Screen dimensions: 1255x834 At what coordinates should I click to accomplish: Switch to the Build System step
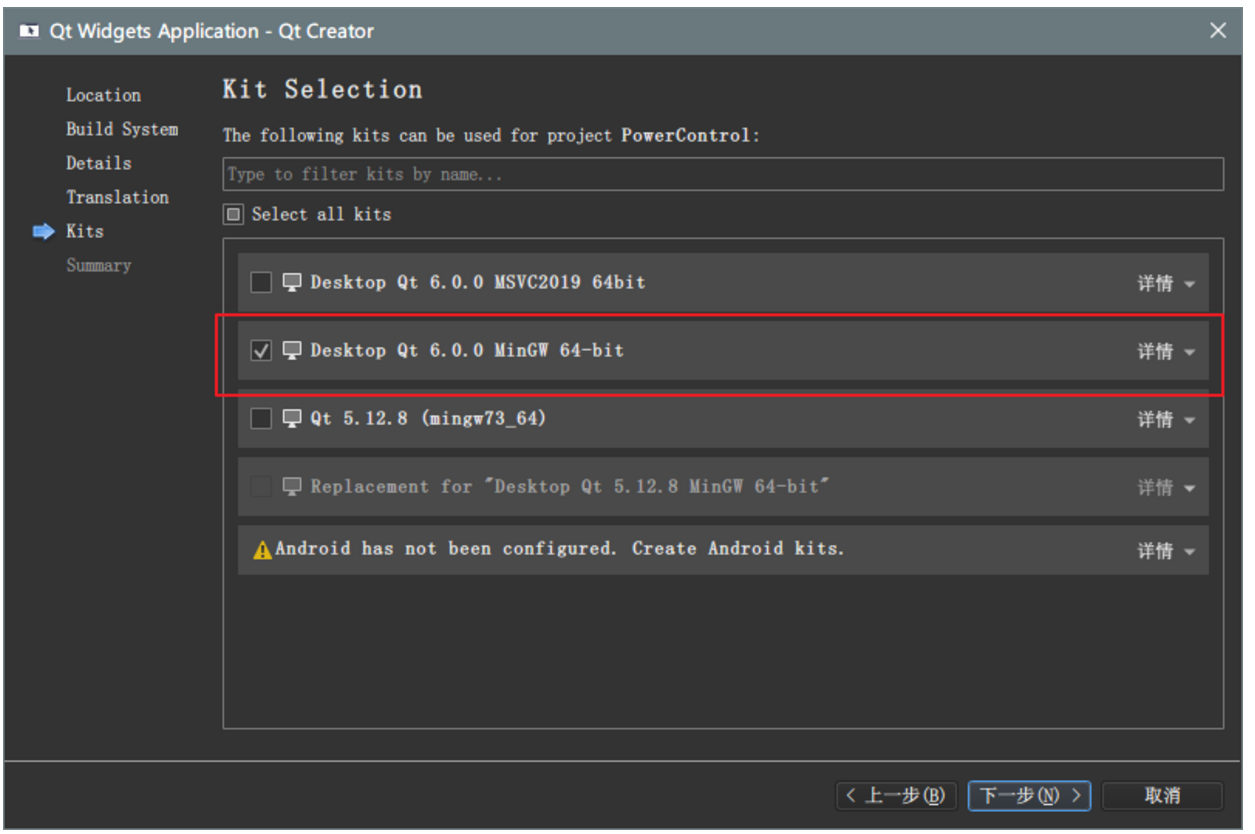click(122, 129)
